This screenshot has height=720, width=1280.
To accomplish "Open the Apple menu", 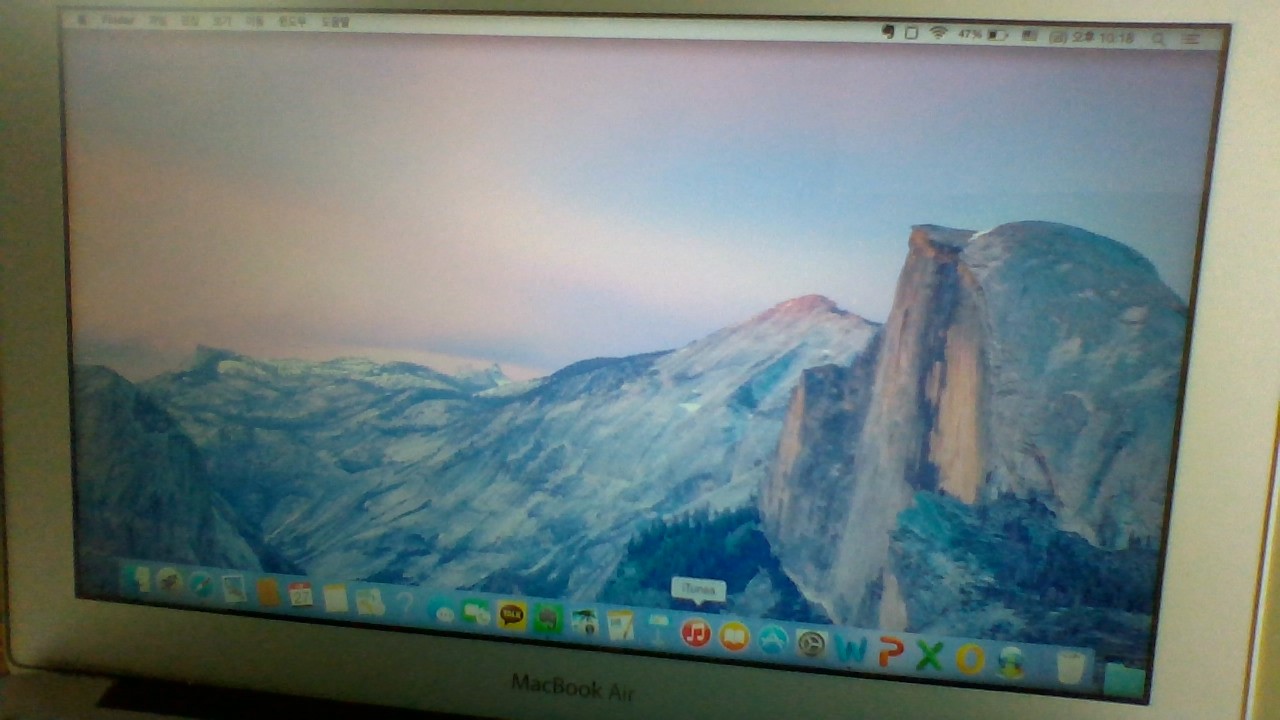I will click(x=82, y=20).
